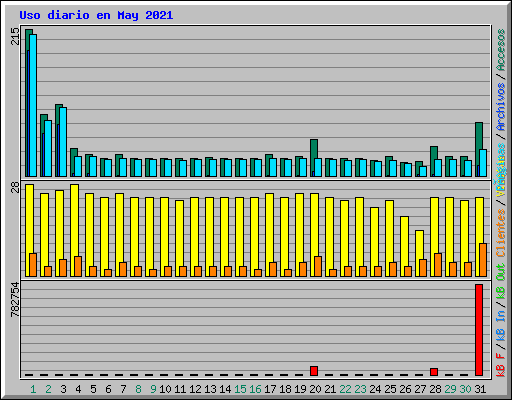Select the small red kB bar for day 20
Screen dimensions: 512x400
[x=314, y=371]
